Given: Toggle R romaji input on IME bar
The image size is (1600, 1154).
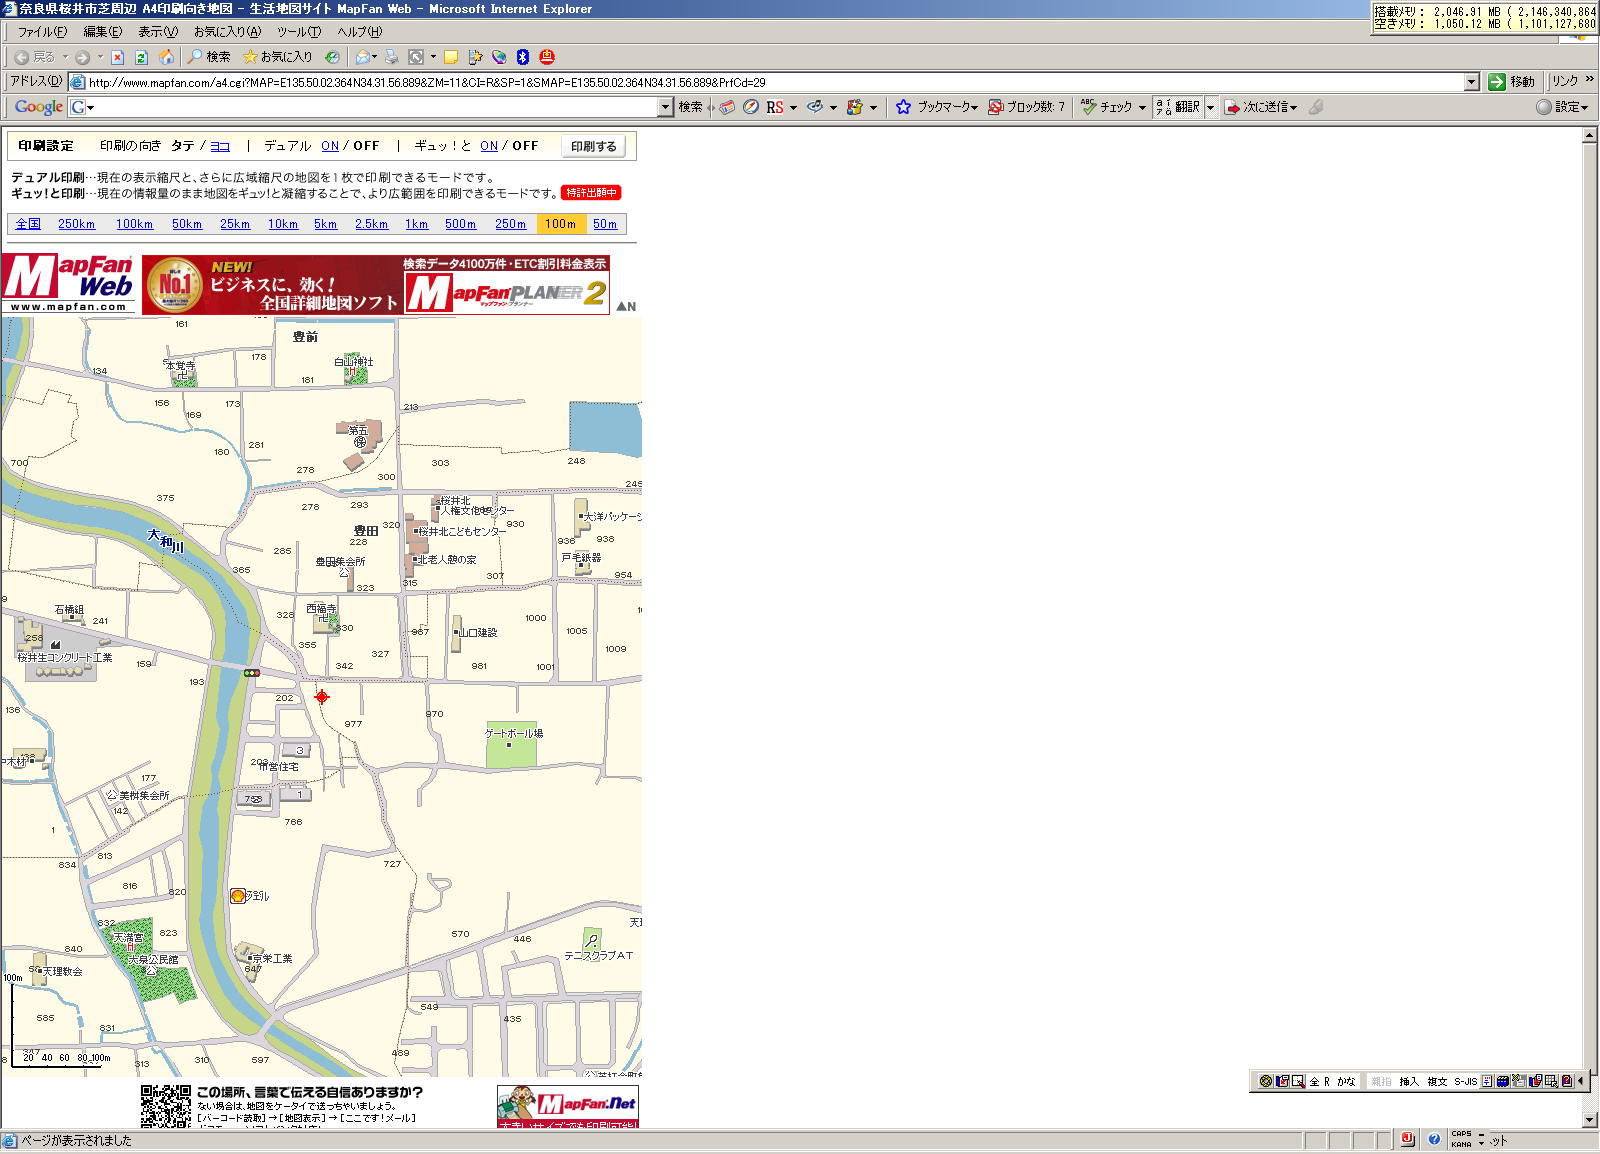Looking at the screenshot, I should [1327, 1081].
